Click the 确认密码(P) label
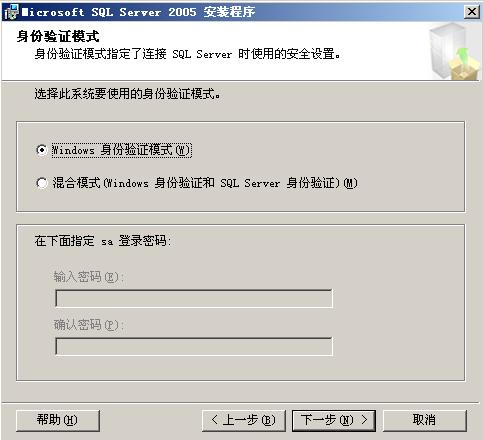The image size is (483, 440). (x=89, y=325)
